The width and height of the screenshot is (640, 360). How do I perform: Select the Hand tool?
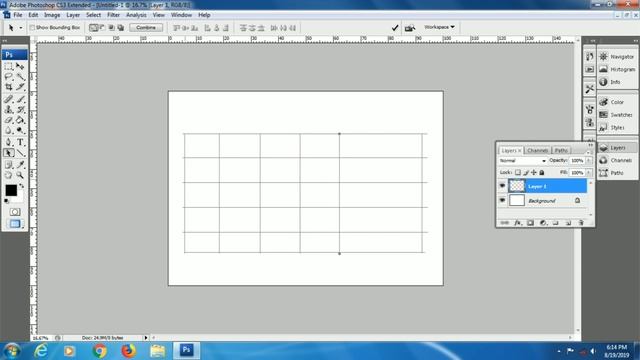pos(9,175)
